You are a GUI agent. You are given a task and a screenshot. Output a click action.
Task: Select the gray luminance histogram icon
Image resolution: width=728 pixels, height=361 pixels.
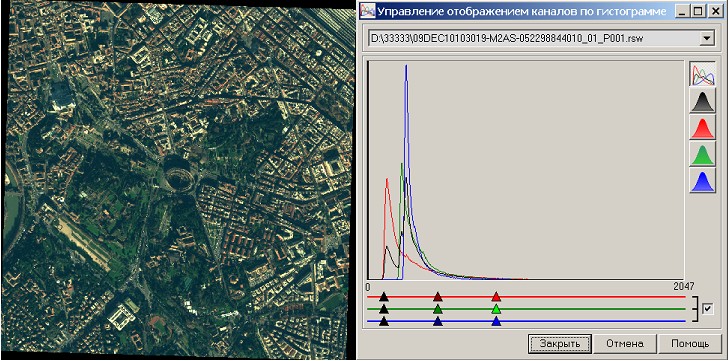[702, 101]
